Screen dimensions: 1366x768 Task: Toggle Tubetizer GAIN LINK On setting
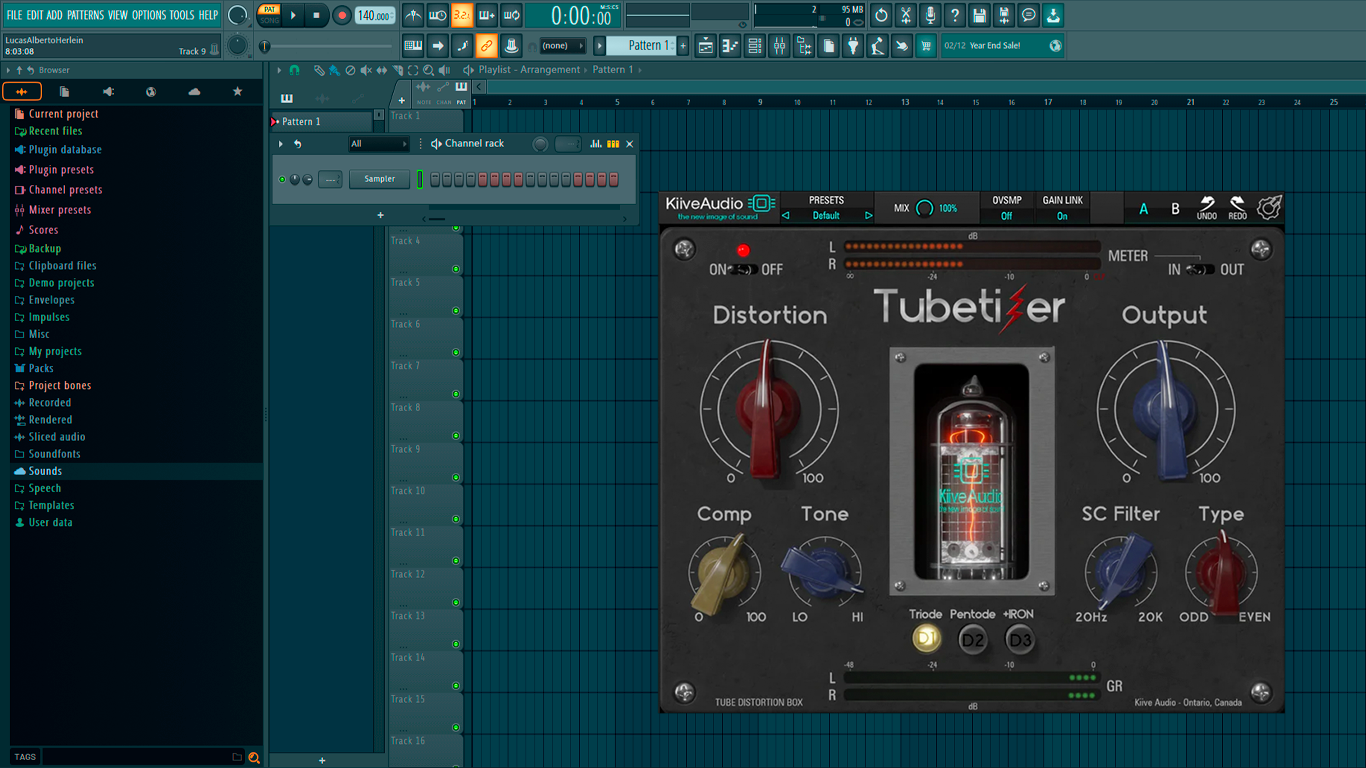tap(1062, 208)
